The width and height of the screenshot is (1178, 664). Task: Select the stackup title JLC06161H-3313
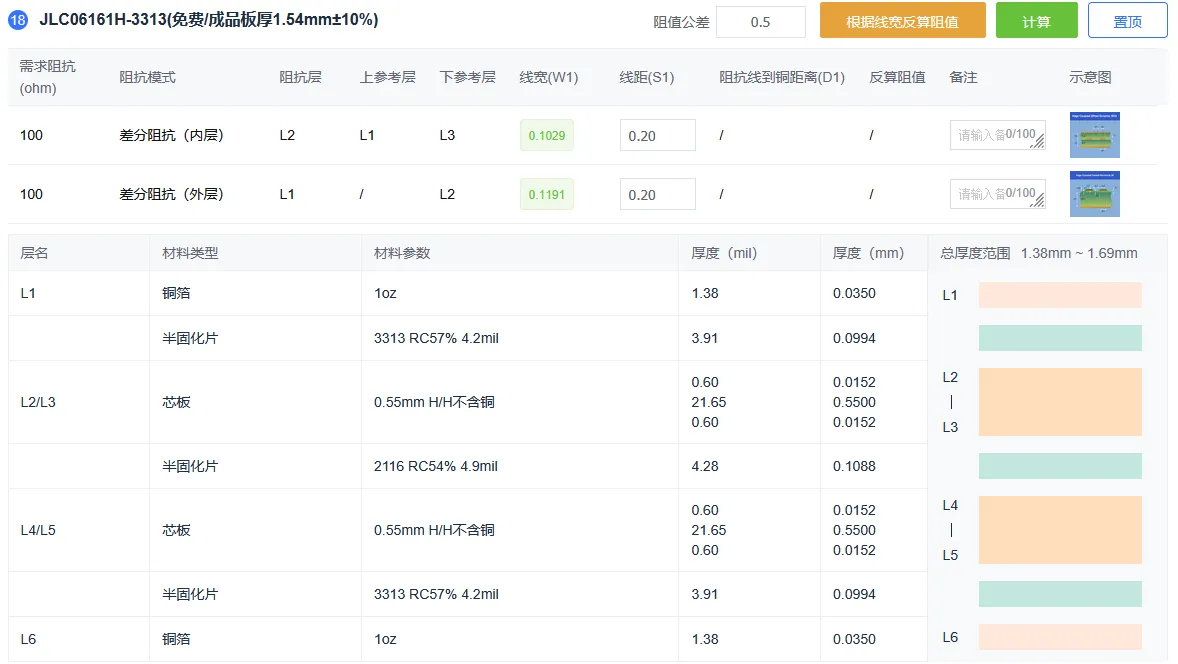209,20
